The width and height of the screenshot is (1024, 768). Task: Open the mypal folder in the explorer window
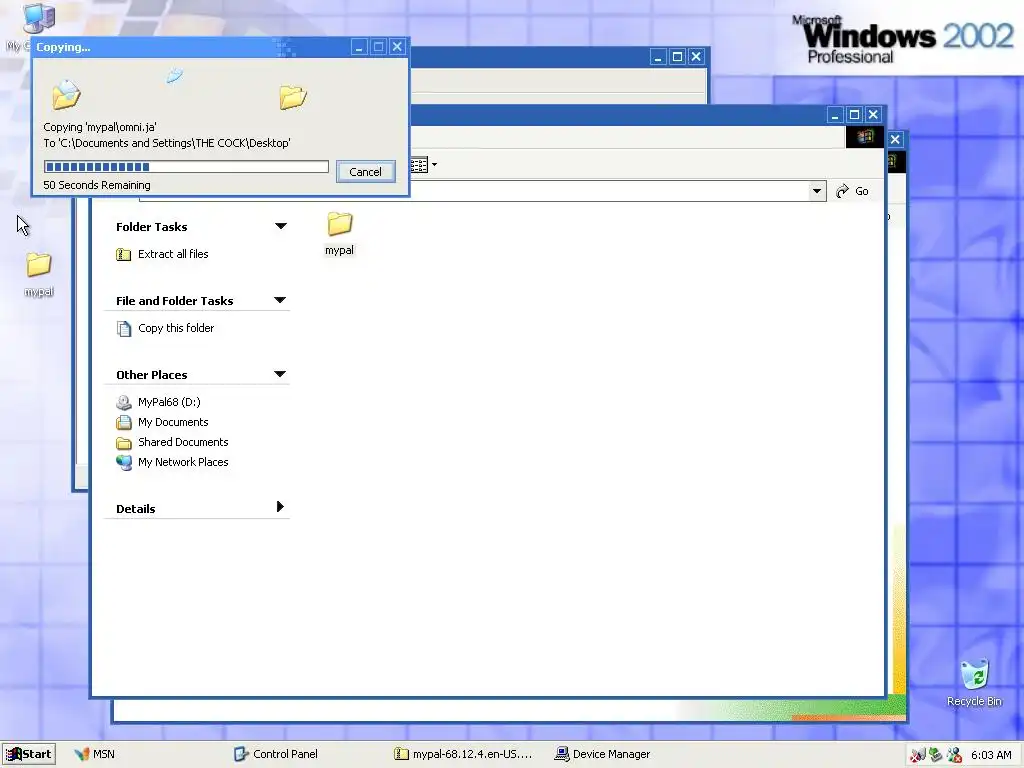[340, 232]
